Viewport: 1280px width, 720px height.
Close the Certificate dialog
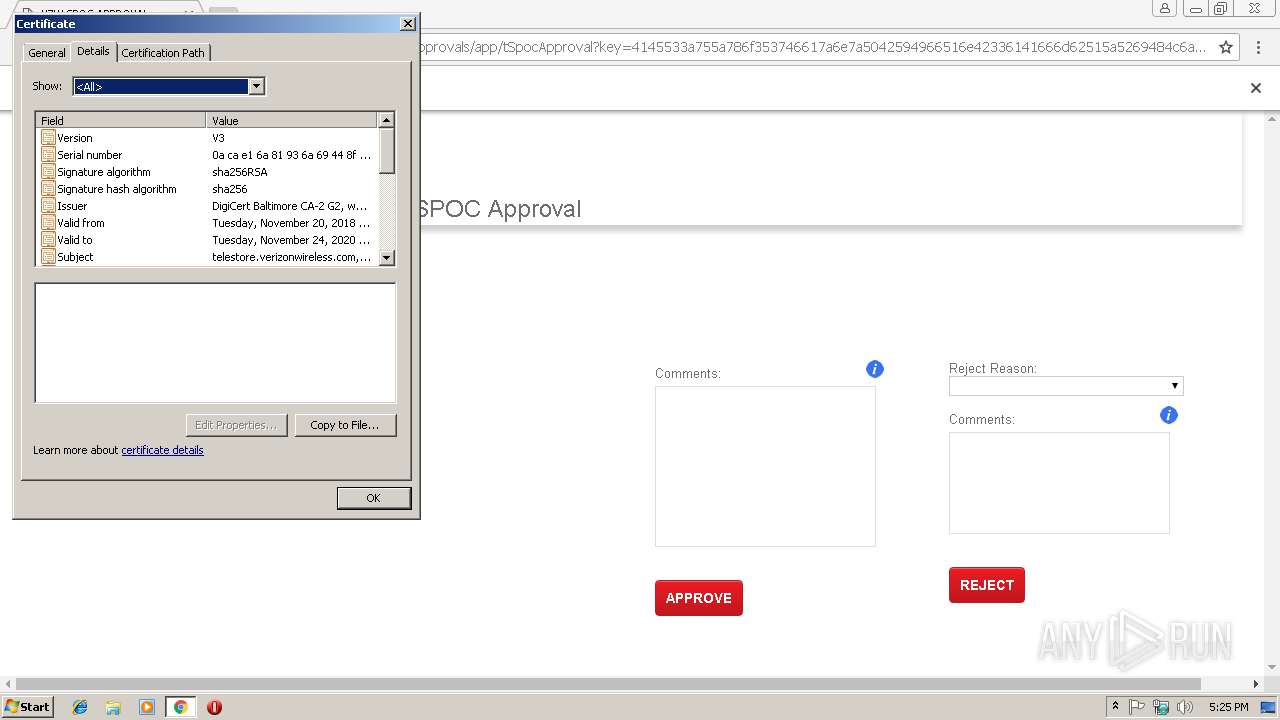click(x=407, y=23)
